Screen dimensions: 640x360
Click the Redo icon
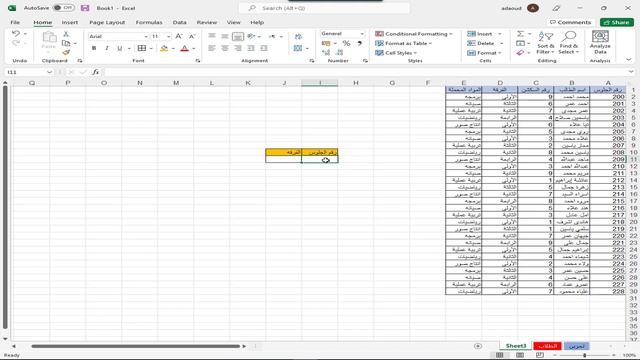[x=16, y=43]
